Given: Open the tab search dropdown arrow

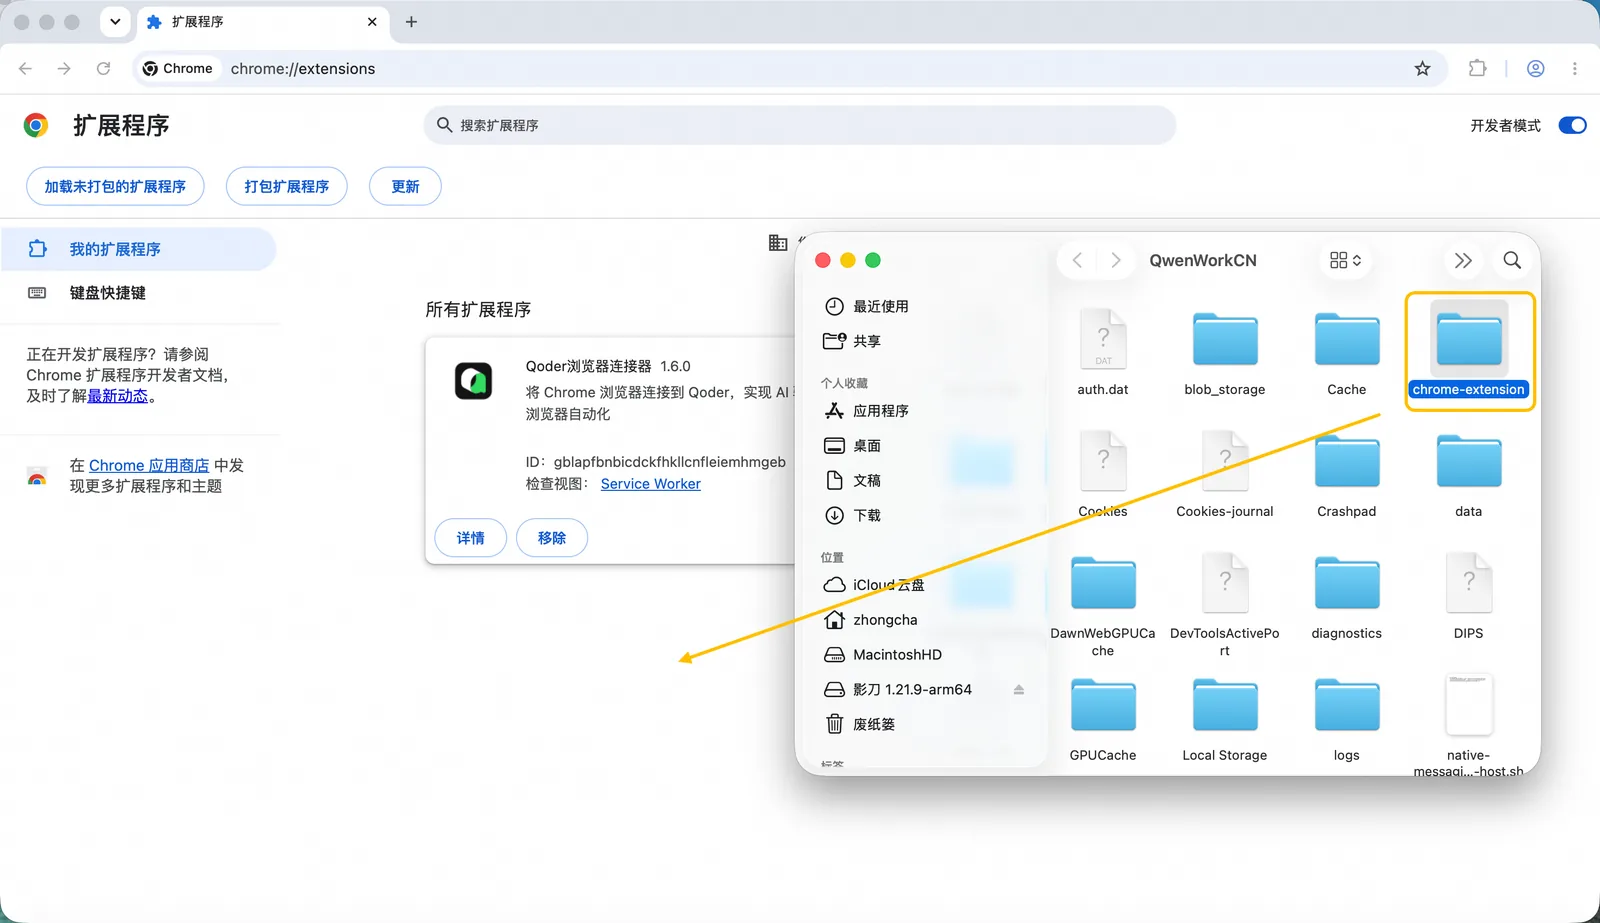Looking at the screenshot, I should coord(115,22).
